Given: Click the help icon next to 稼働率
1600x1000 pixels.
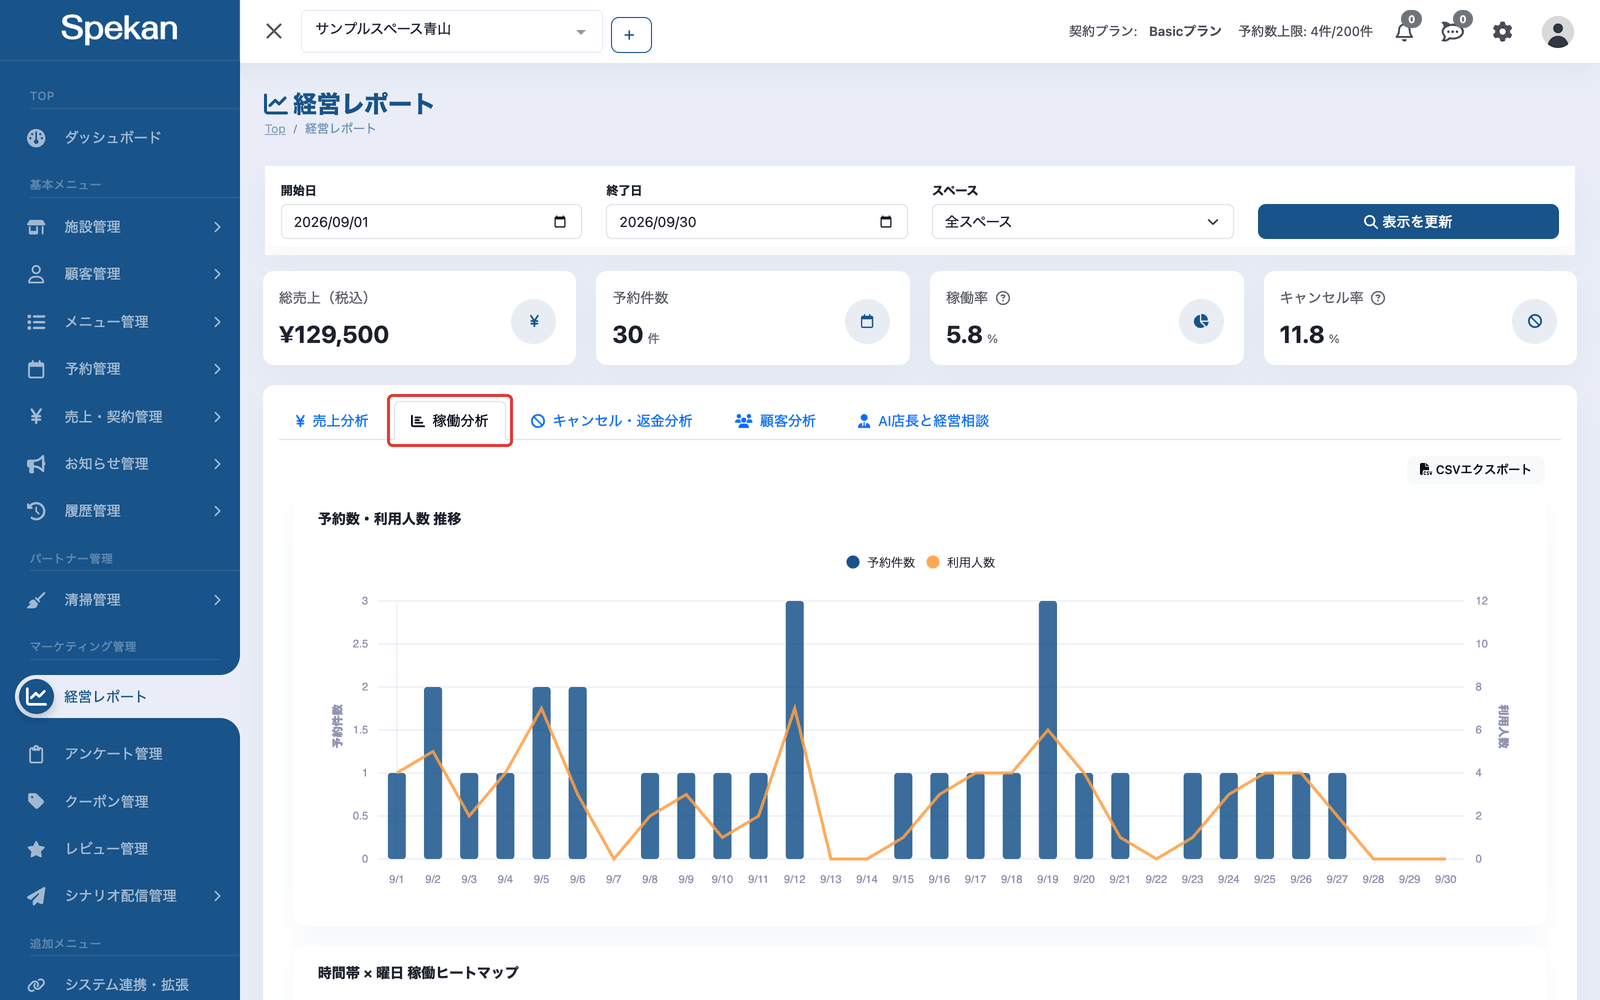Looking at the screenshot, I should [1003, 298].
